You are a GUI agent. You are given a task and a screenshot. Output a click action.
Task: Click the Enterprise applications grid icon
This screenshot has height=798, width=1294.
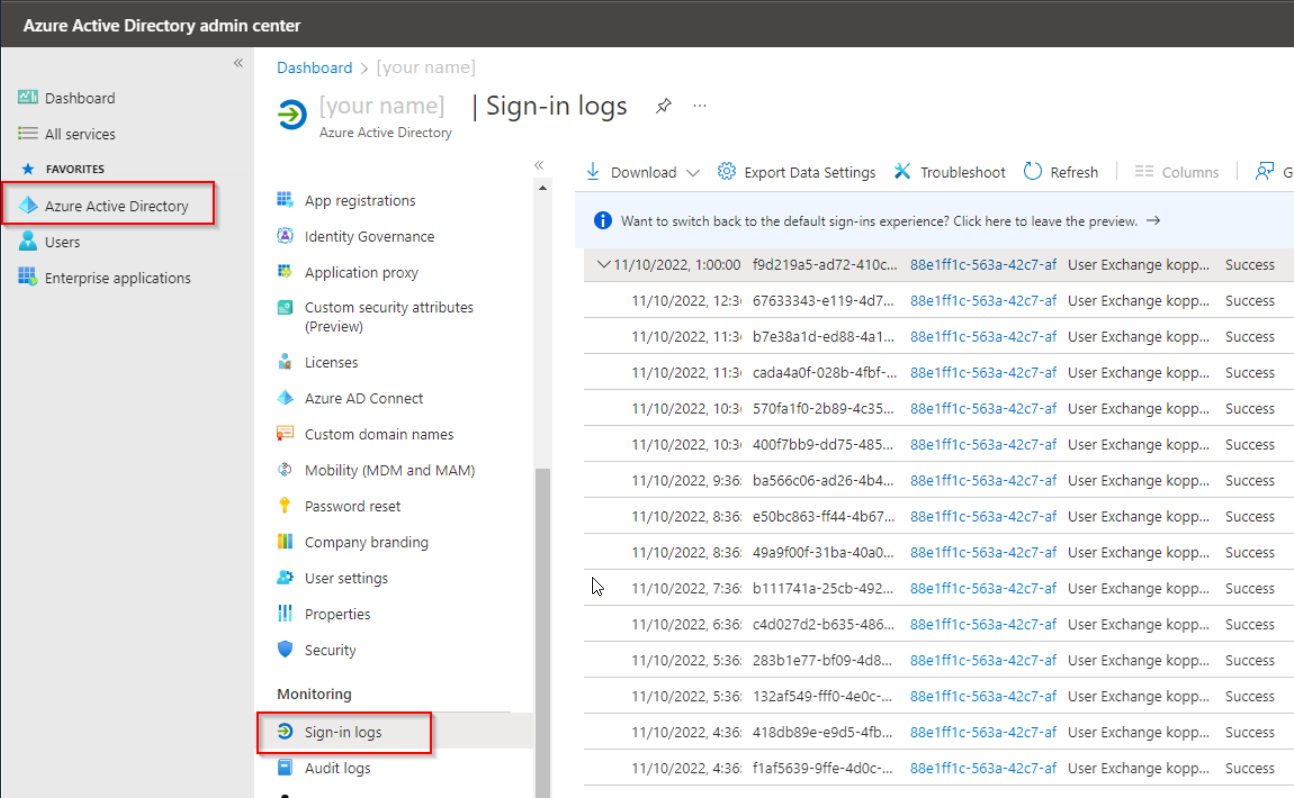click(28, 277)
